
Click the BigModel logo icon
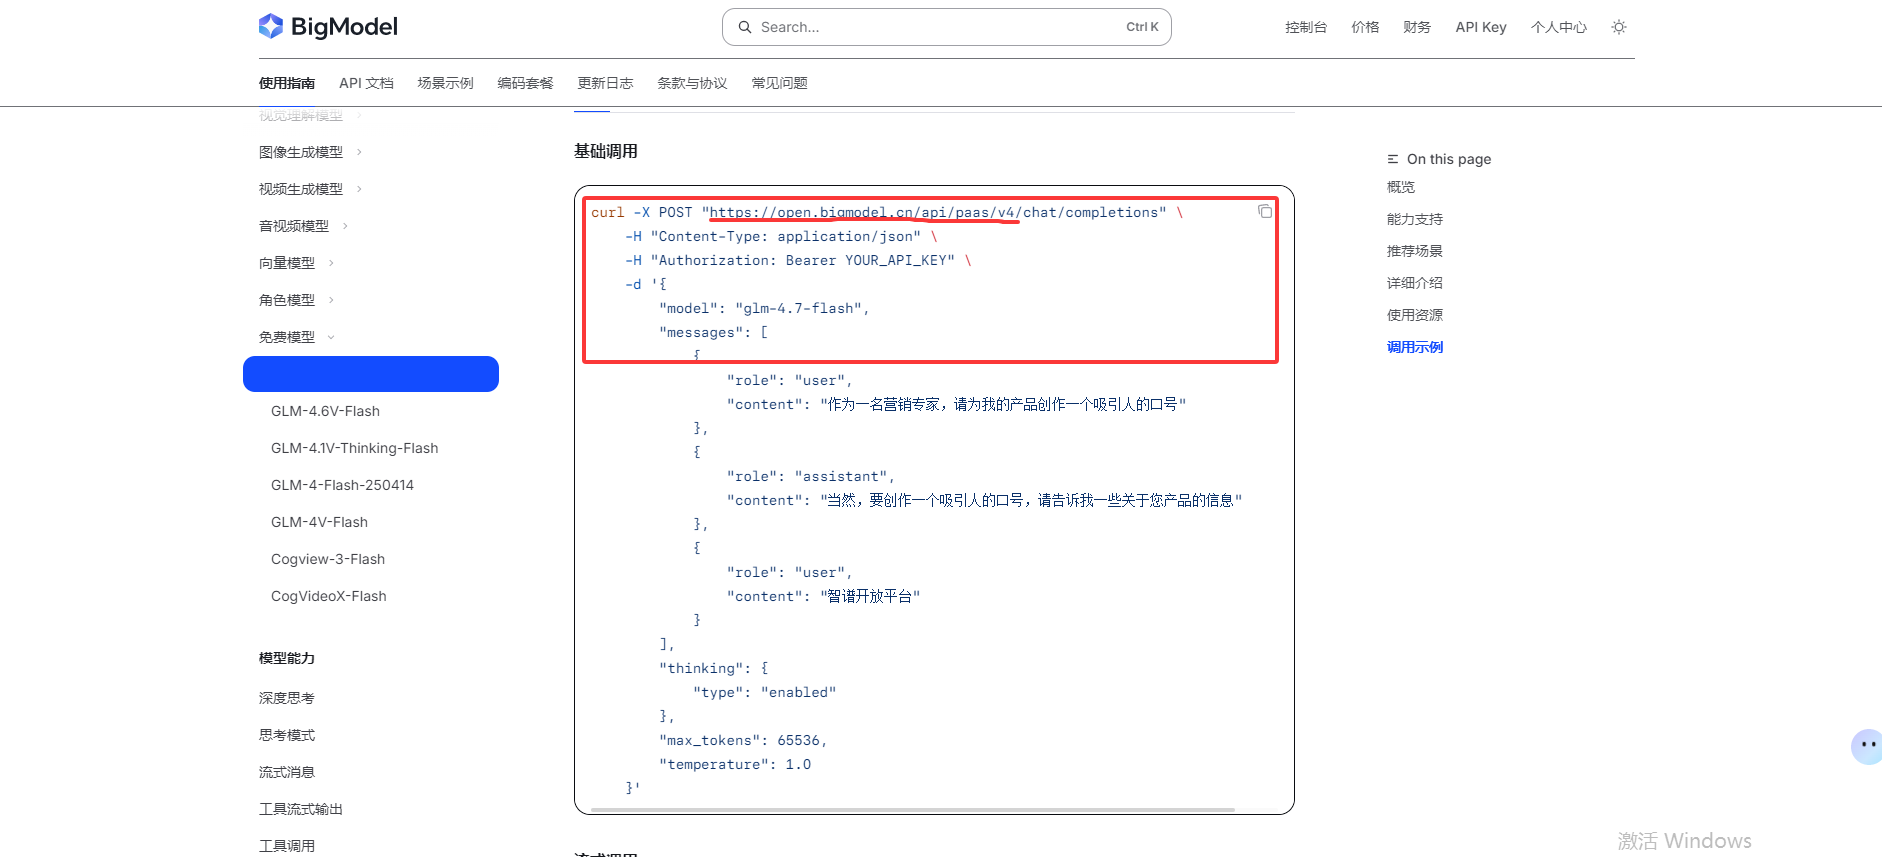click(x=271, y=26)
